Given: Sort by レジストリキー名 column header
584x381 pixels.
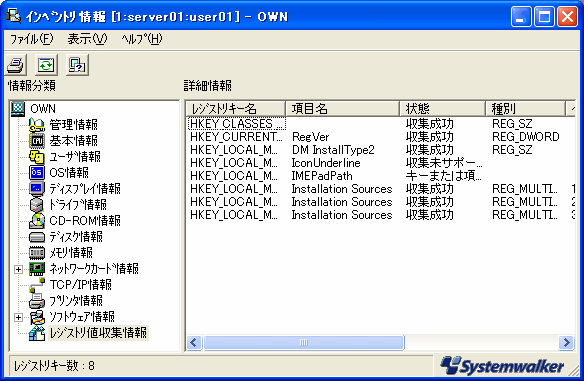Looking at the screenshot, I should [x=235, y=109].
